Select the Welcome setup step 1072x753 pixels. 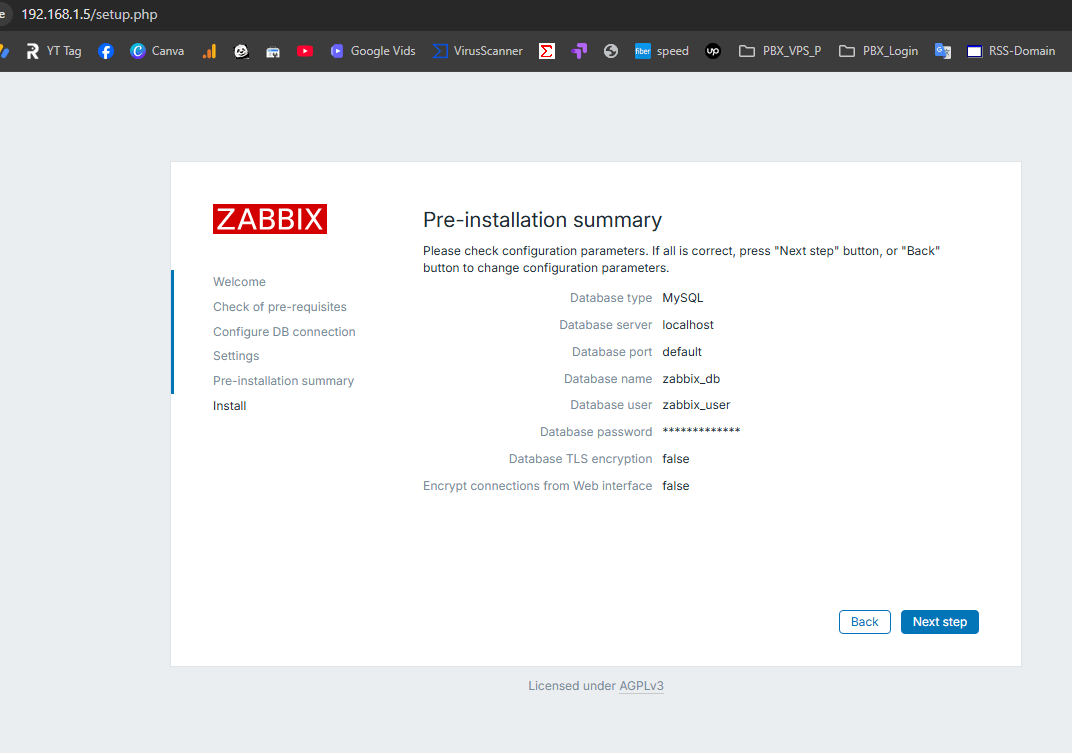click(x=239, y=282)
